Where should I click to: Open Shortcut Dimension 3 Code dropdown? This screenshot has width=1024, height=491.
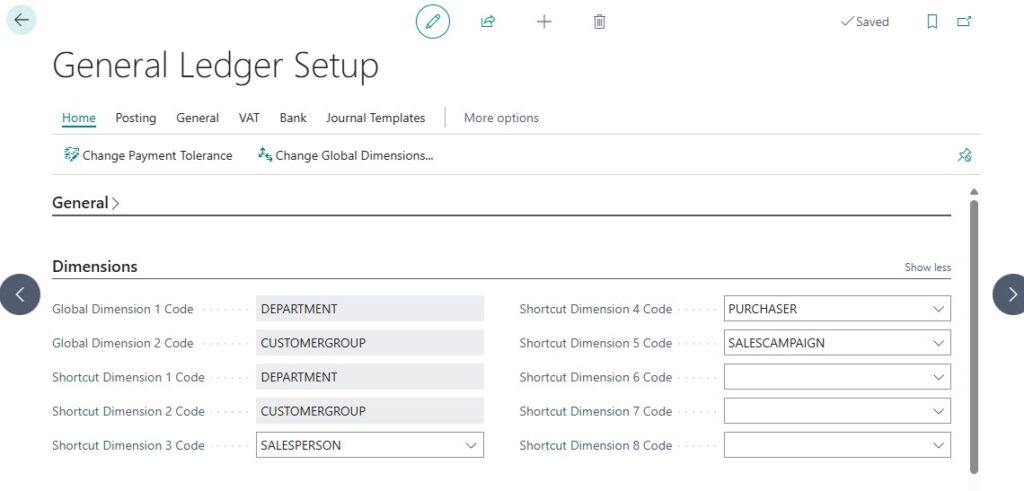pos(471,445)
